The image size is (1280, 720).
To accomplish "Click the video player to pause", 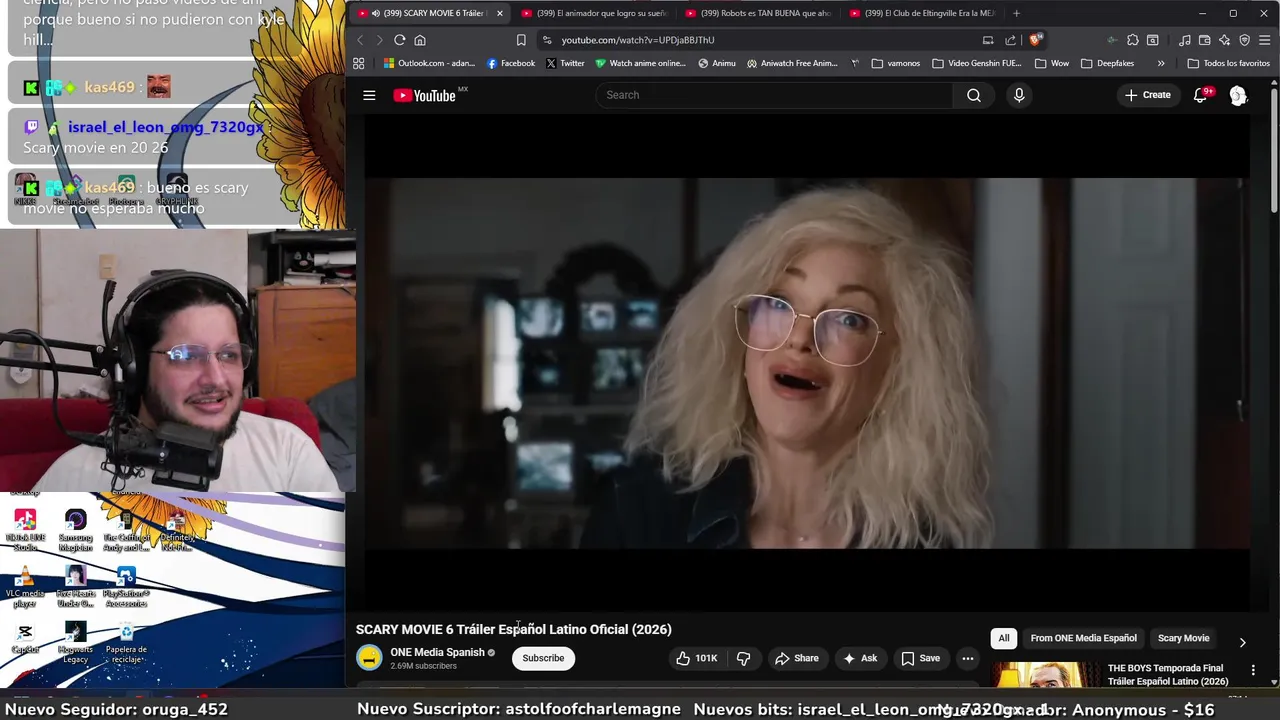I will [807, 362].
